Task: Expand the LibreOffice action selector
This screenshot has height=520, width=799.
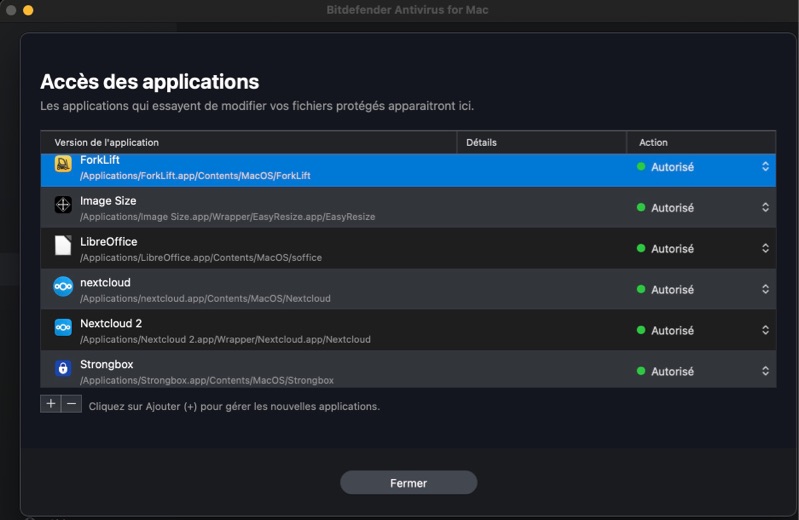Action: tap(765, 249)
